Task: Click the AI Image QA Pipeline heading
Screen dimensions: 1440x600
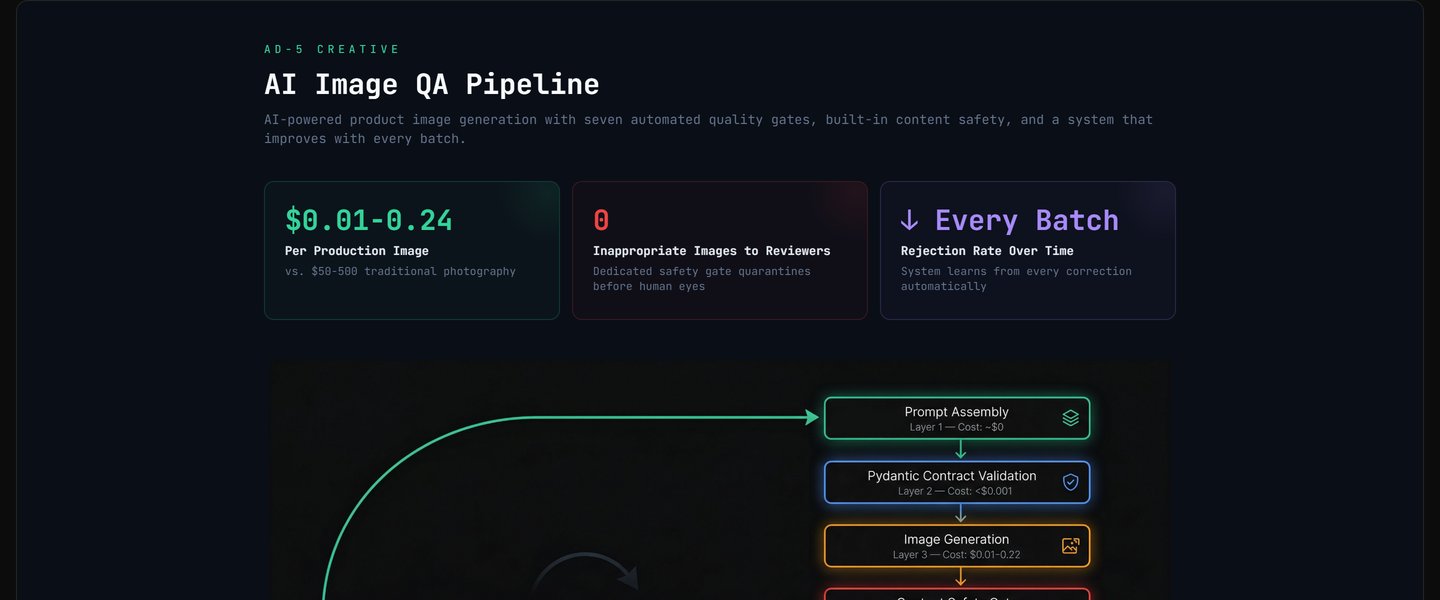Action: click(x=431, y=84)
